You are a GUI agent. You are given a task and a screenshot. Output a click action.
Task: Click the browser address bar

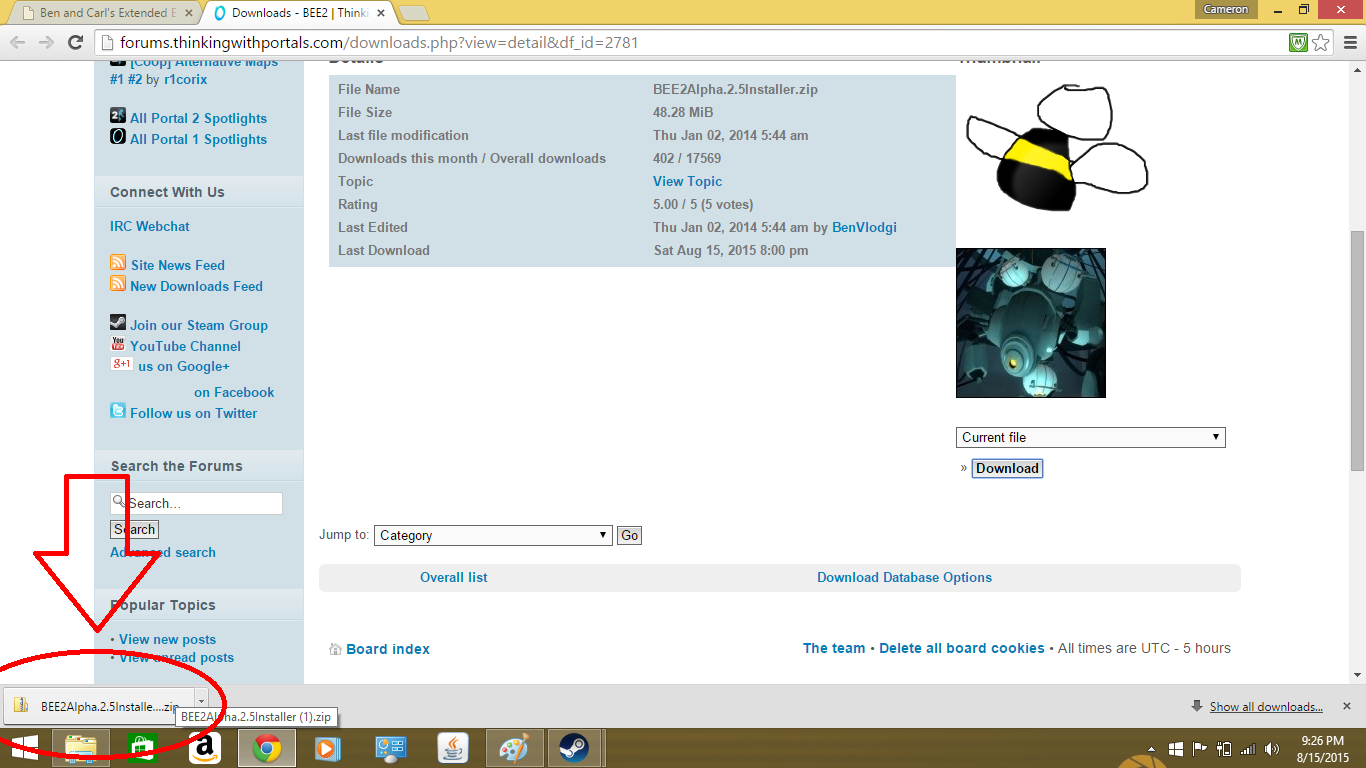click(692, 42)
